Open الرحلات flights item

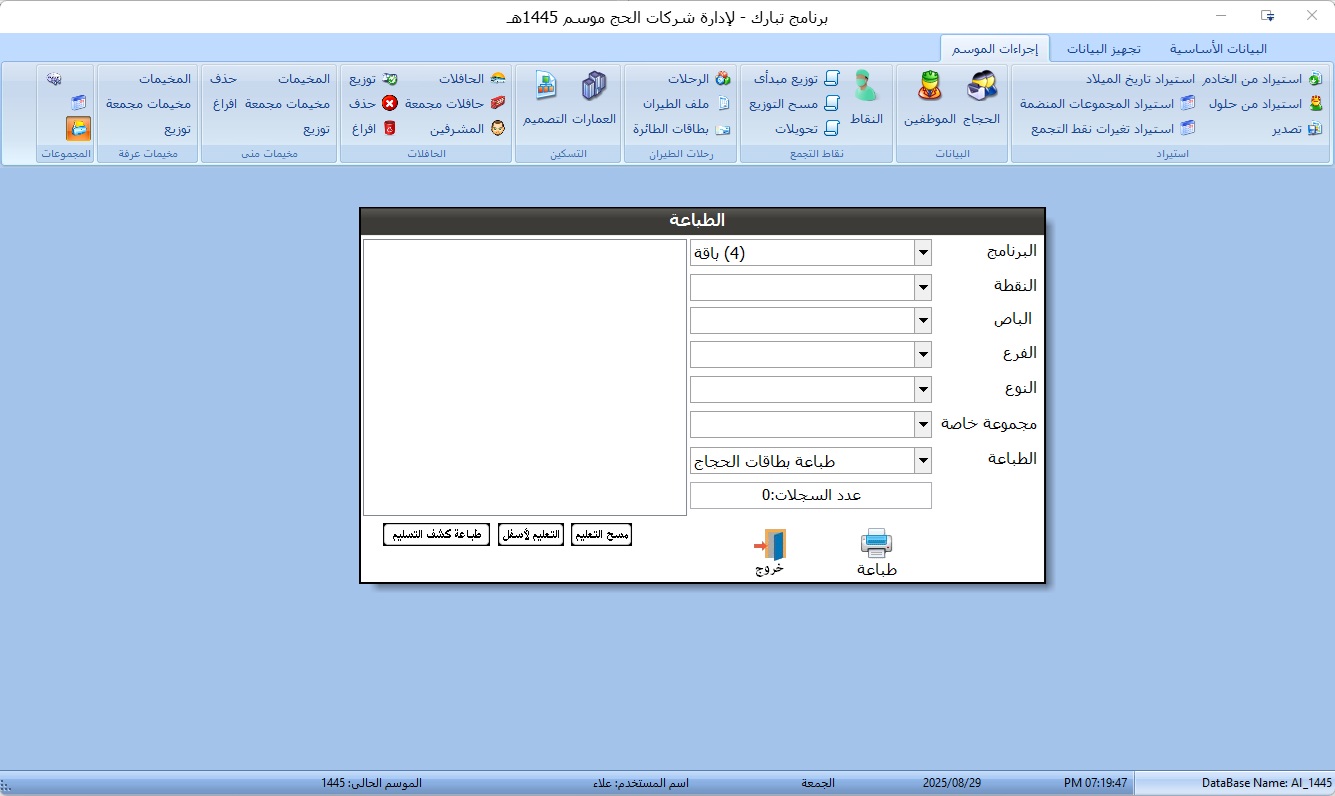click(x=698, y=78)
